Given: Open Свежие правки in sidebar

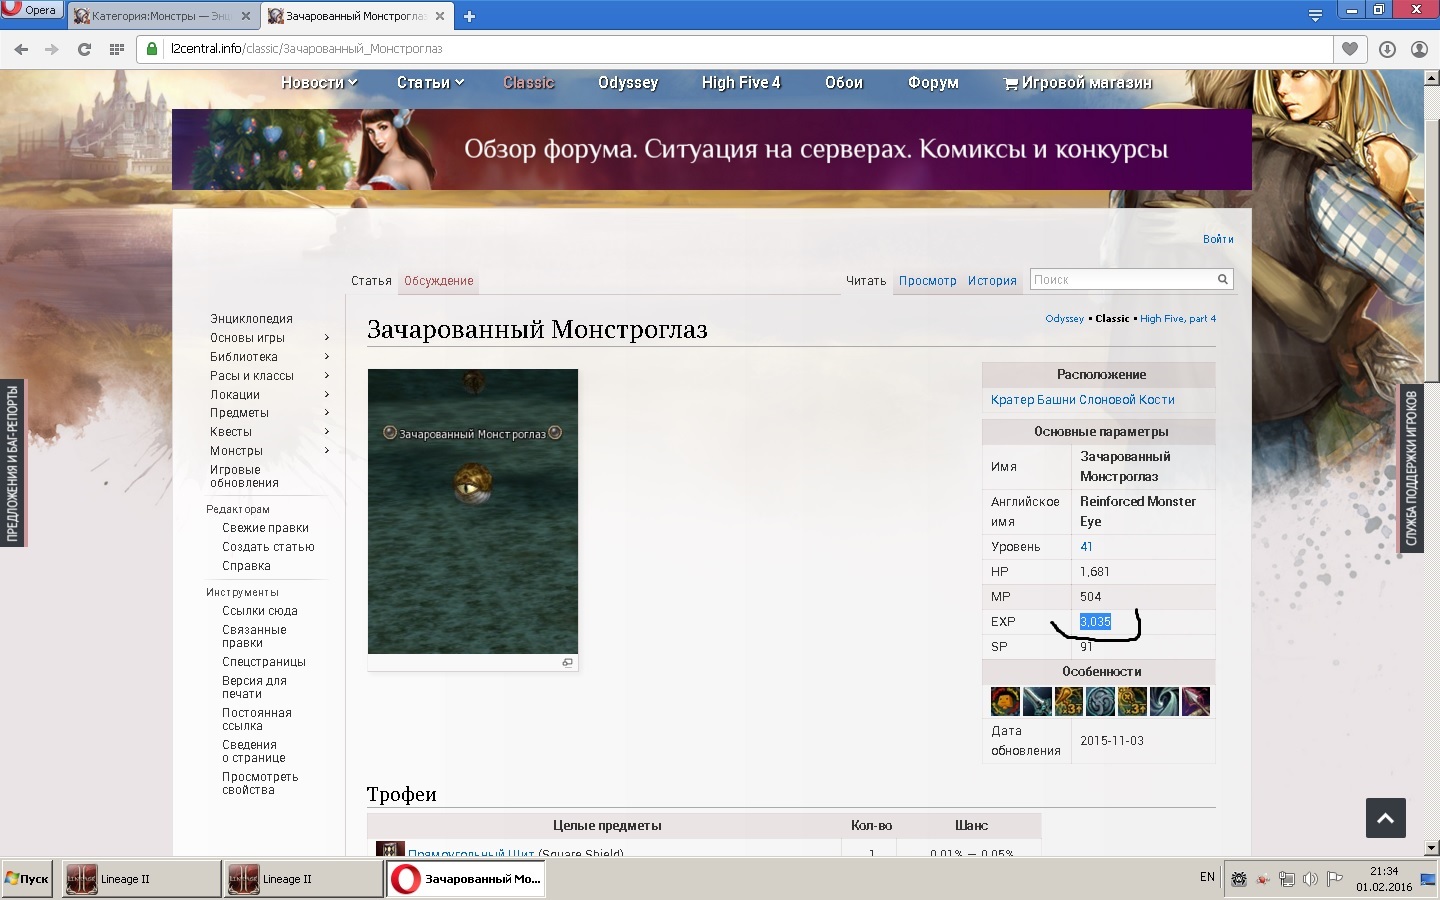Looking at the screenshot, I should pos(265,528).
